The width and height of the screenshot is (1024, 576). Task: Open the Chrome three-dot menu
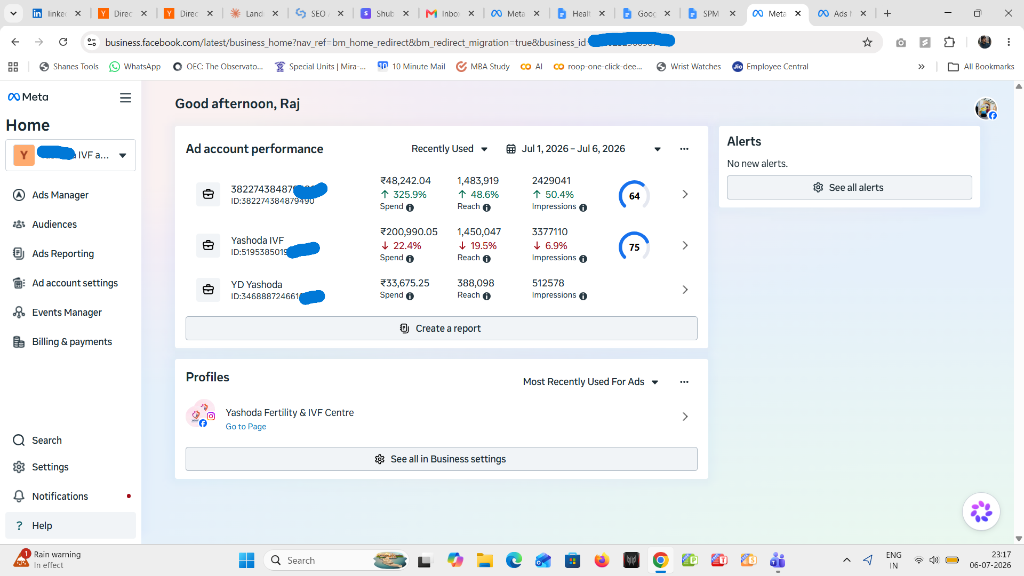[x=1009, y=42]
